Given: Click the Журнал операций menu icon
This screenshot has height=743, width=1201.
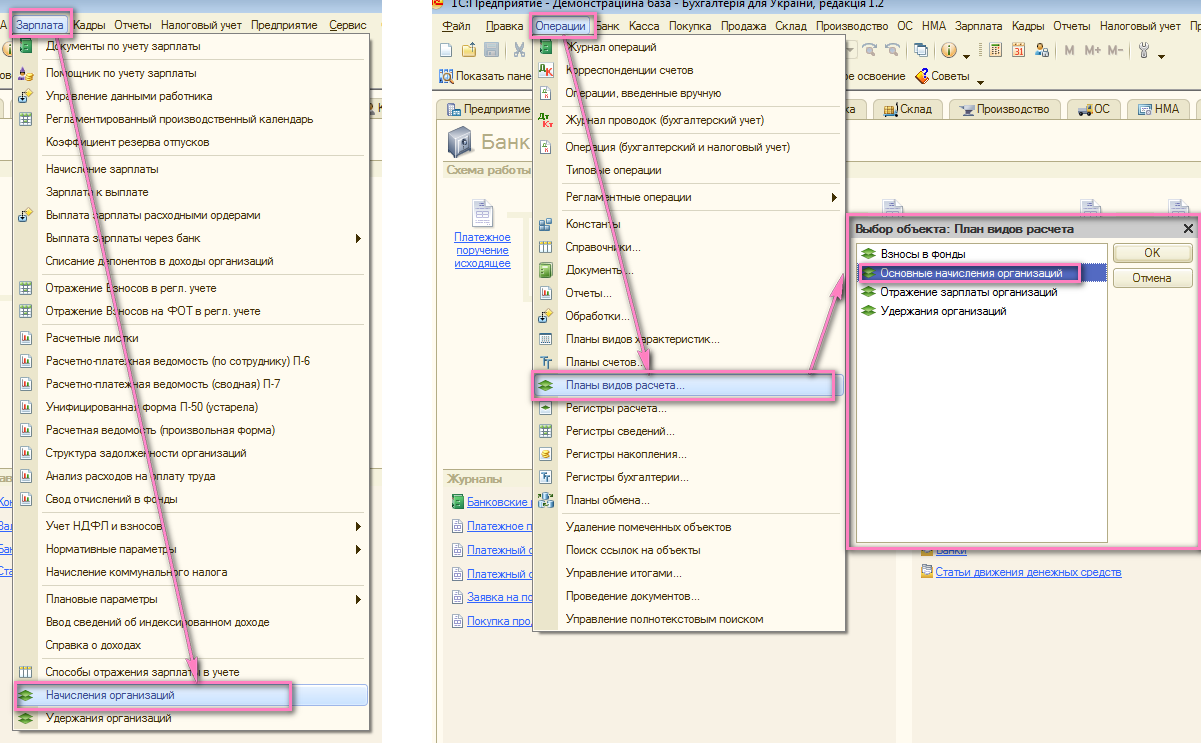Looking at the screenshot, I should (x=546, y=47).
